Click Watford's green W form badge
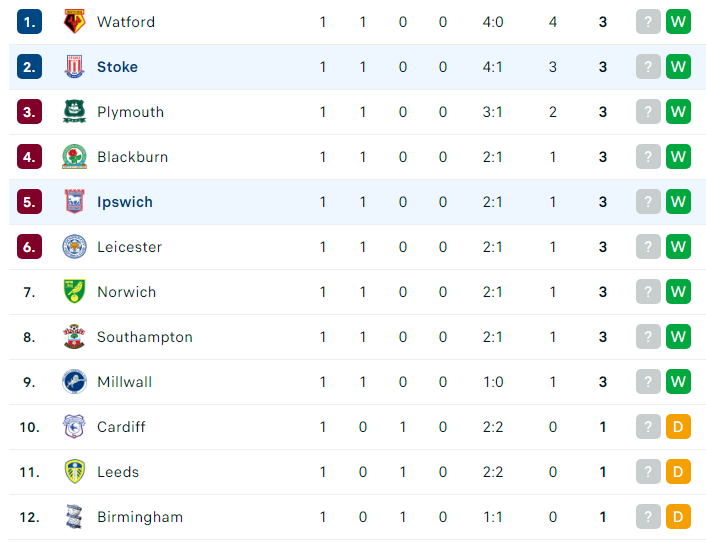Viewport: 706px width, 542px height. [678, 22]
